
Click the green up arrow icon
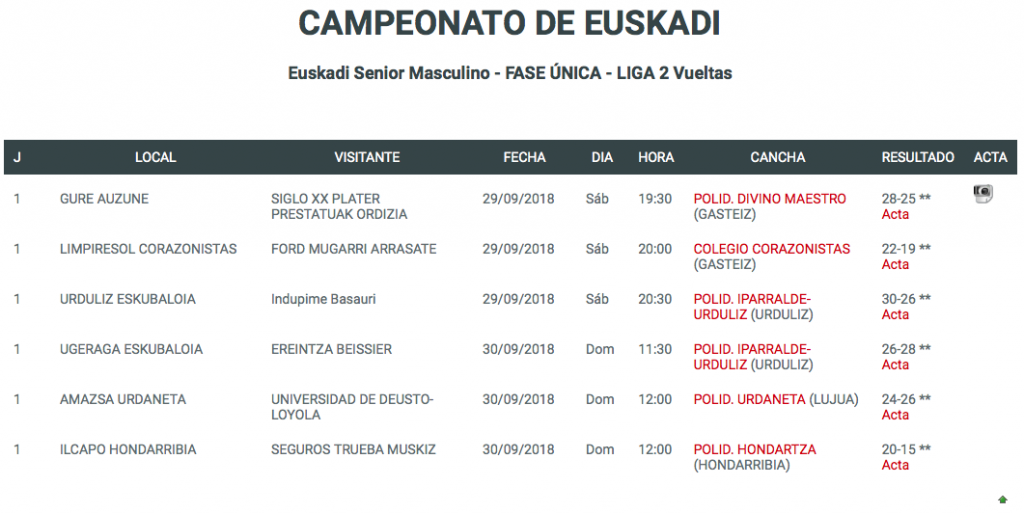(1003, 499)
